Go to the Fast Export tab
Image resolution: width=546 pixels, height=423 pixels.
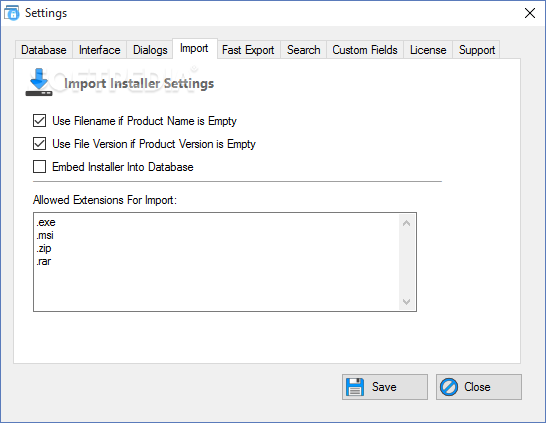coord(248,50)
